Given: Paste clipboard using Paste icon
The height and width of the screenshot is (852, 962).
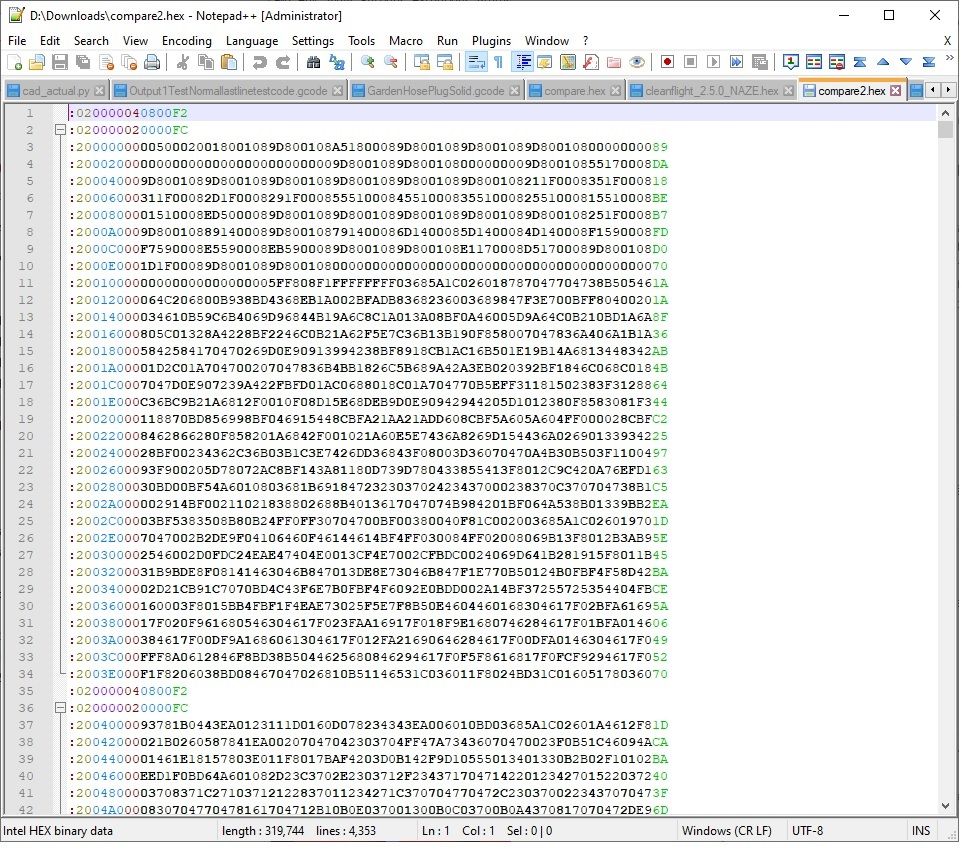Looking at the screenshot, I should [229, 62].
